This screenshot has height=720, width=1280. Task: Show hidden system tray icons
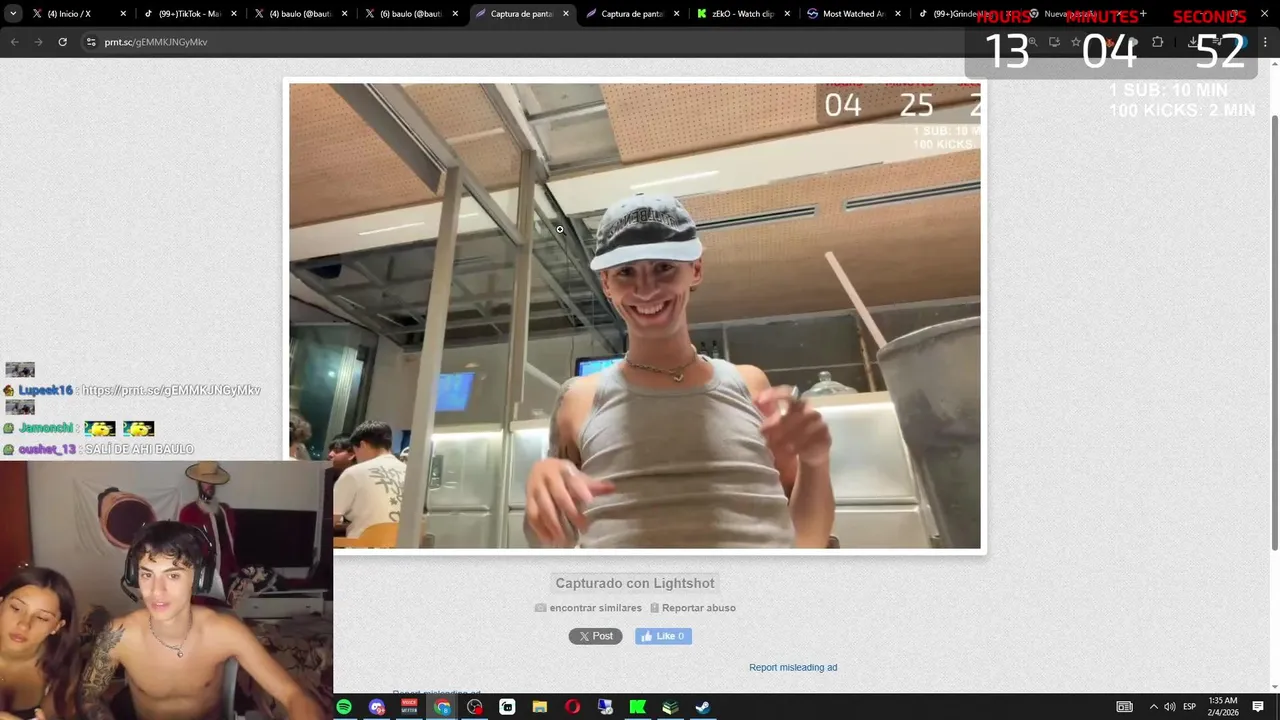point(1153,707)
